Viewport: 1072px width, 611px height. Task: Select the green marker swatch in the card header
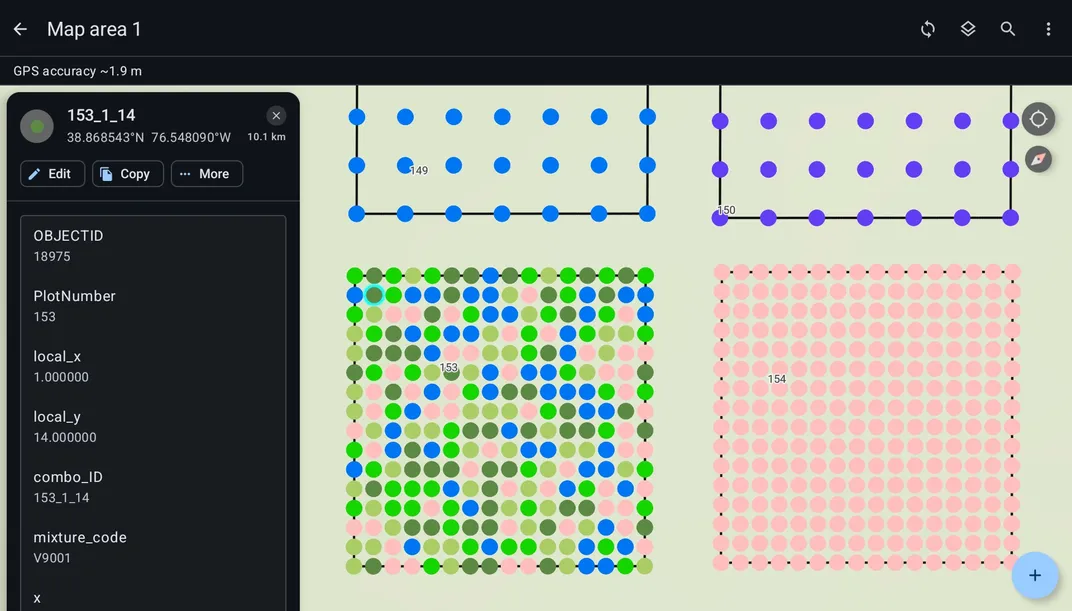pos(36,126)
